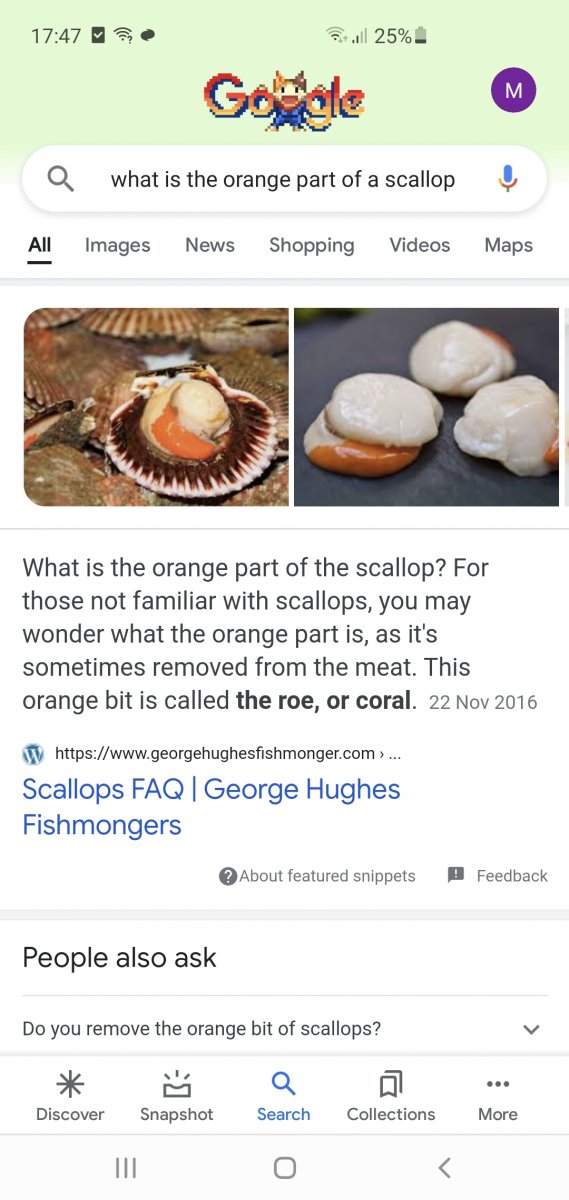Tap the Android back navigation arrow

click(445, 1167)
